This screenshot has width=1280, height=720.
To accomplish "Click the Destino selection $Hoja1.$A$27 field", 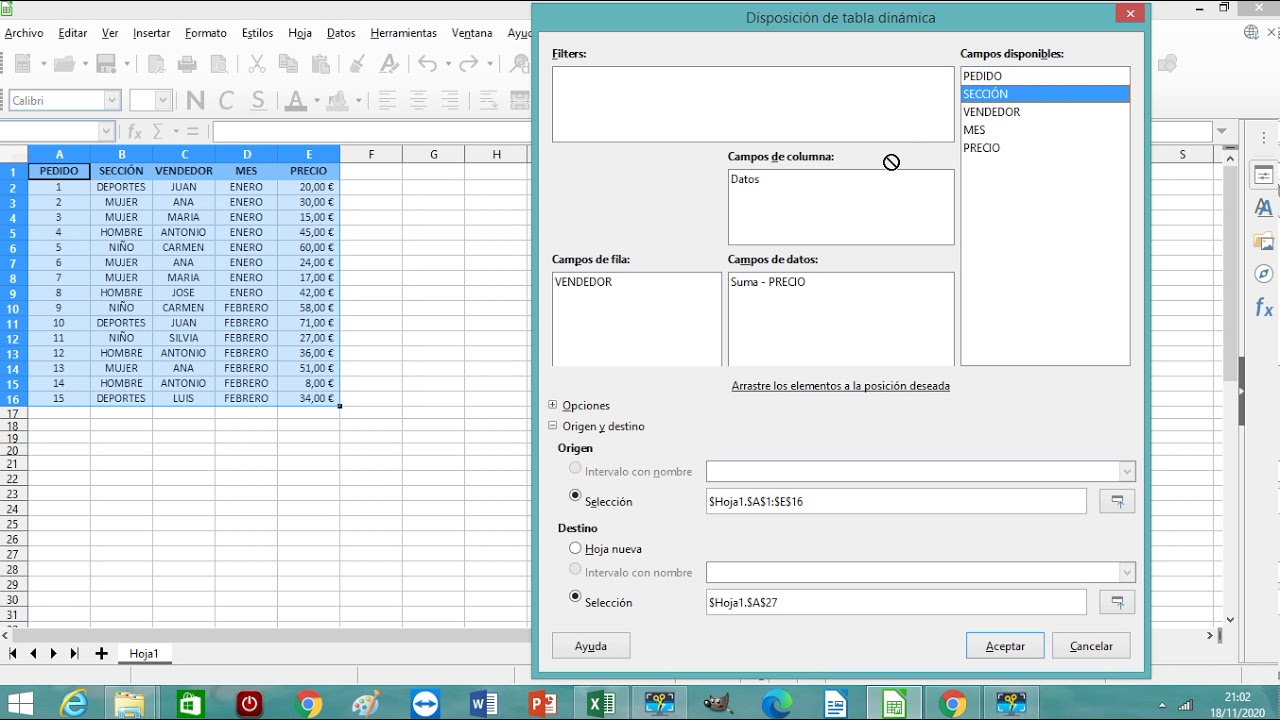I will tap(896, 602).
